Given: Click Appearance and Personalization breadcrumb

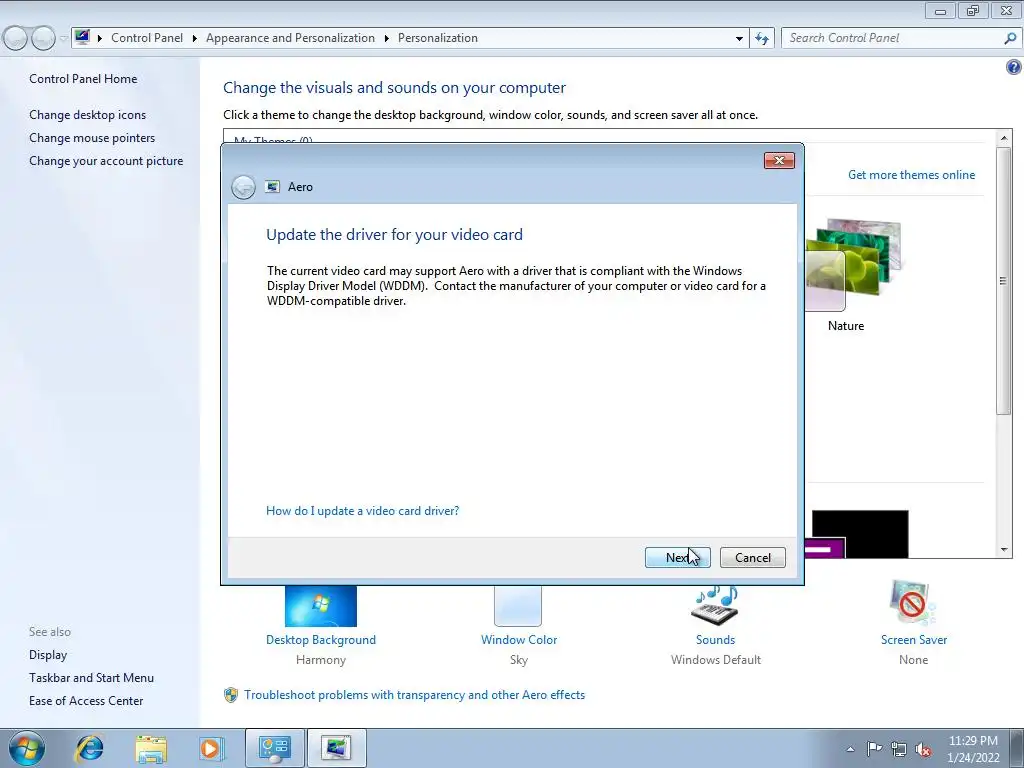Looking at the screenshot, I should point(290,38).
